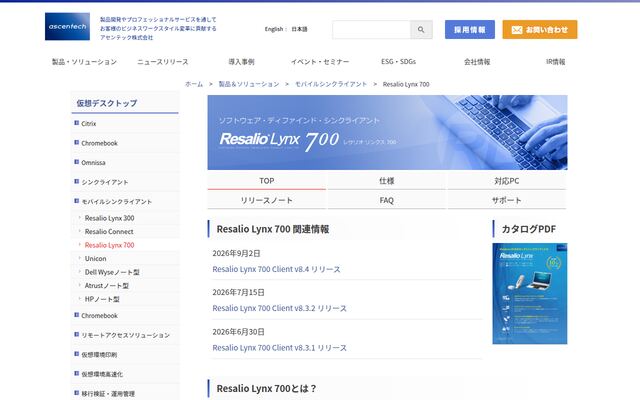Open the ニュースリリース menu
Viewport: 640px width, 400px height.
pos(162,62)
